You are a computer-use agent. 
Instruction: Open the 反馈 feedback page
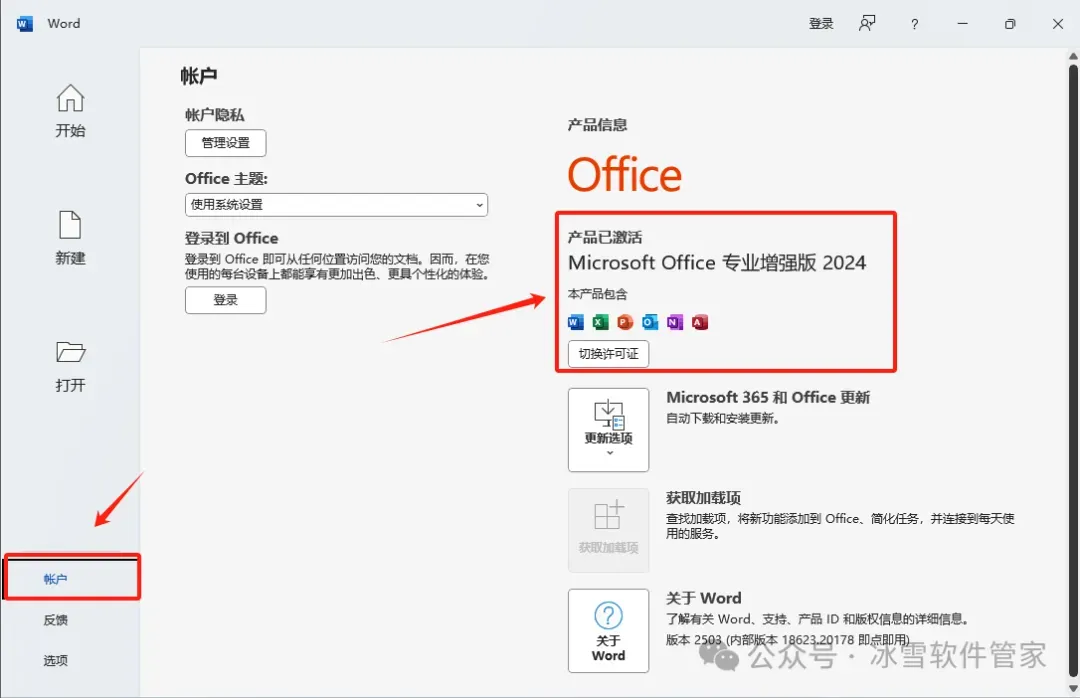coord(56,620)
